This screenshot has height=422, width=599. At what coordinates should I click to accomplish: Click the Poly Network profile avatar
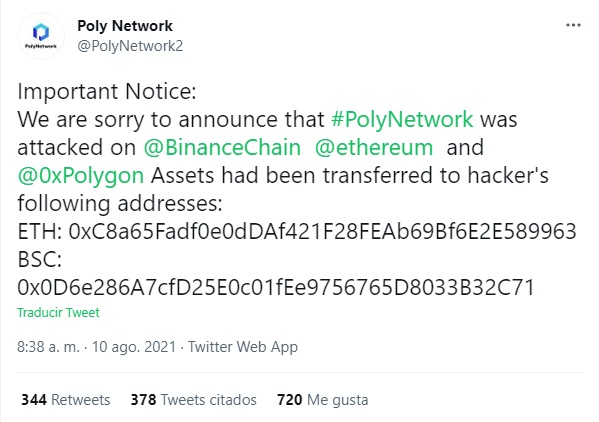(x=41, y=36)
